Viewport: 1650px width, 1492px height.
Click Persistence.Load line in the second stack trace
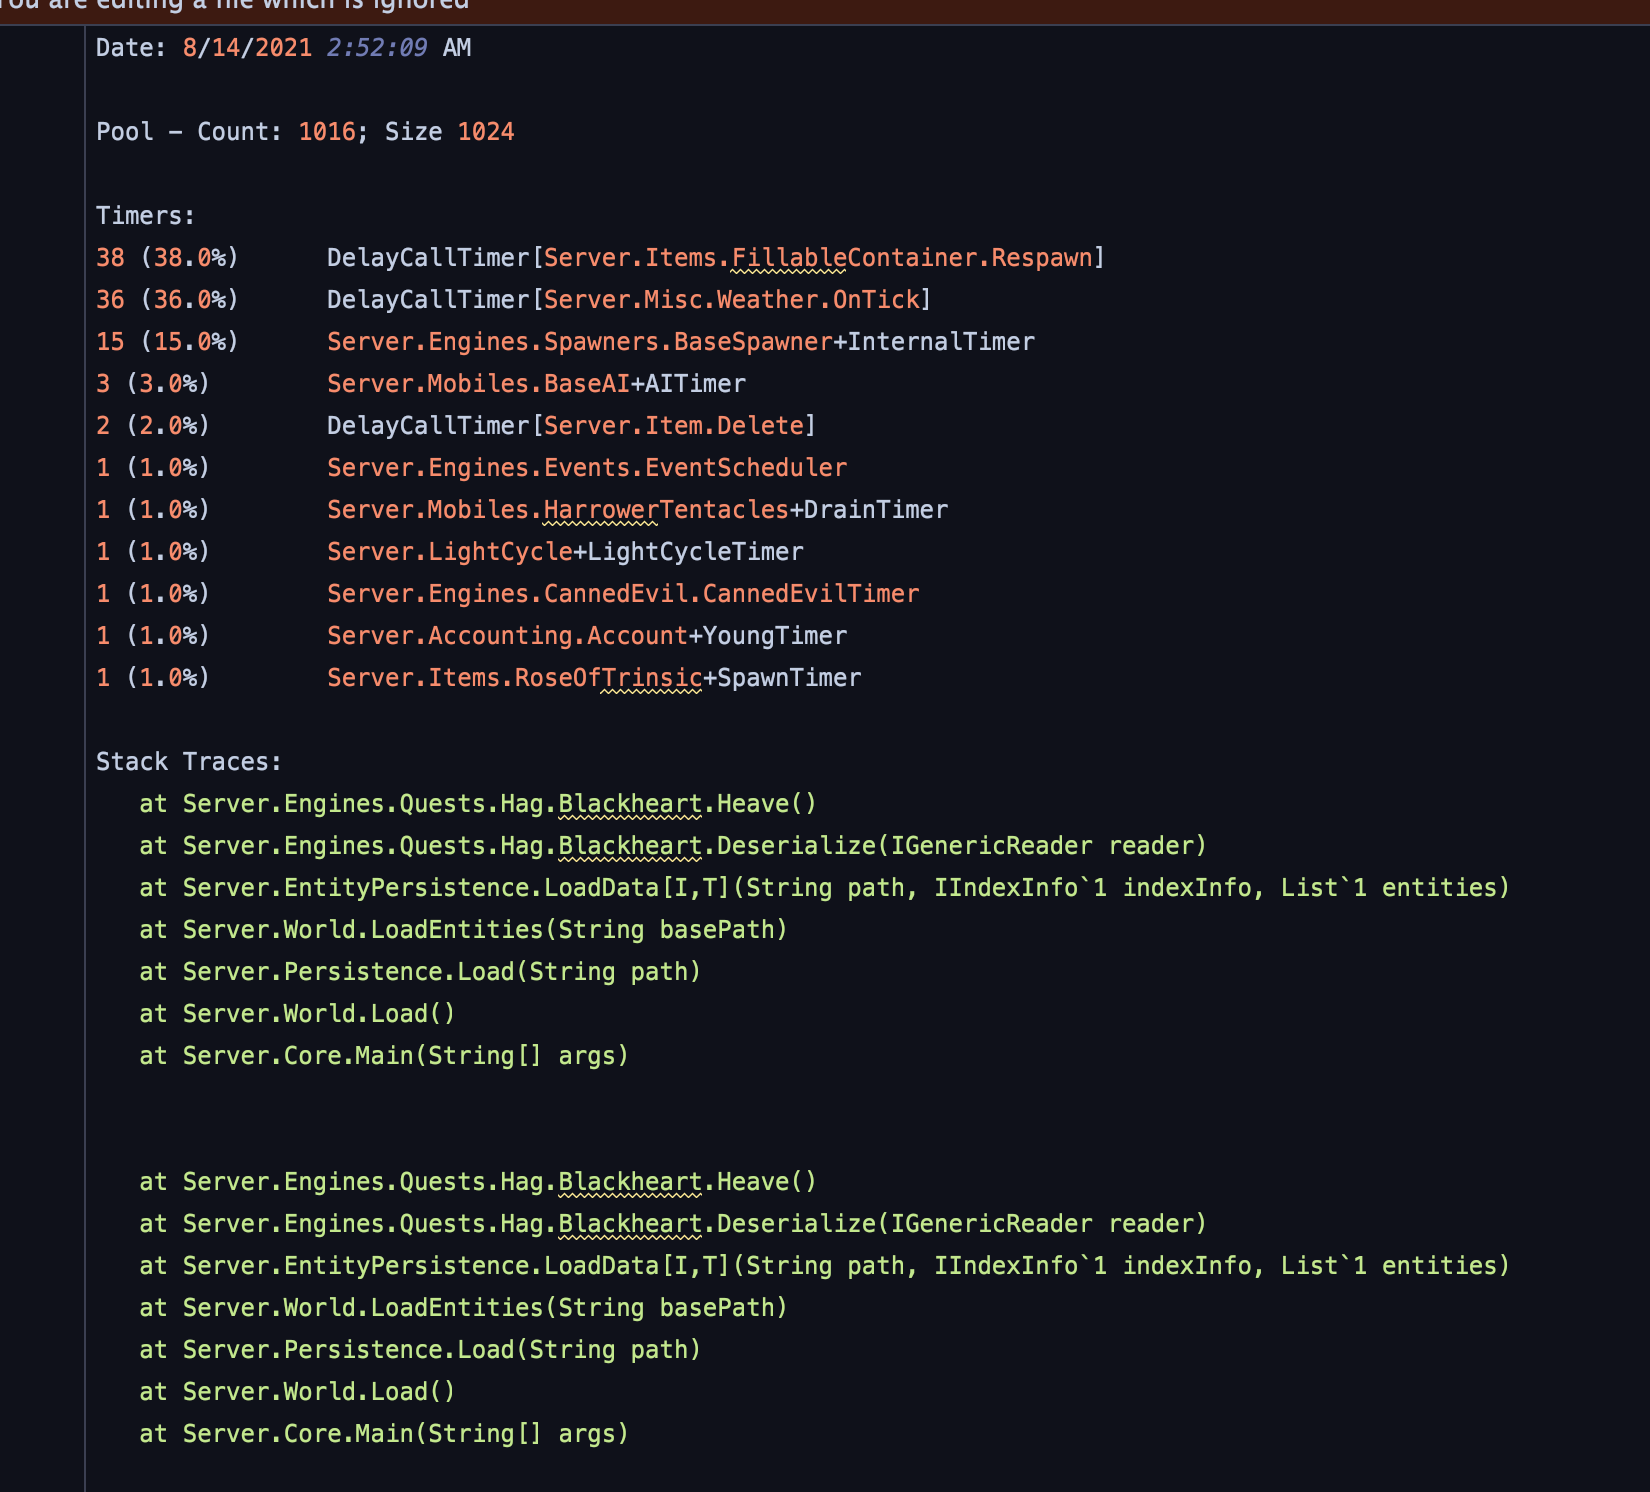click(420, 1350)
